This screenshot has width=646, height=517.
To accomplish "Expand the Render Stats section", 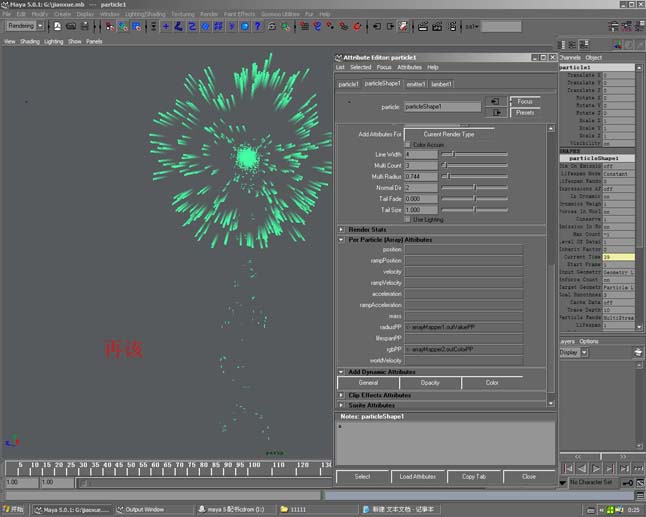I will 341,229.
